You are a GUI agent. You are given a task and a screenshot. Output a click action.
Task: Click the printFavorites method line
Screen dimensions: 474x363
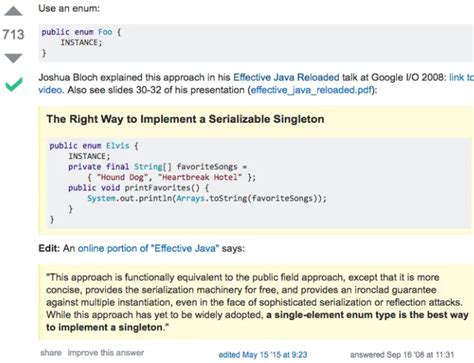[x=139, y=188]
